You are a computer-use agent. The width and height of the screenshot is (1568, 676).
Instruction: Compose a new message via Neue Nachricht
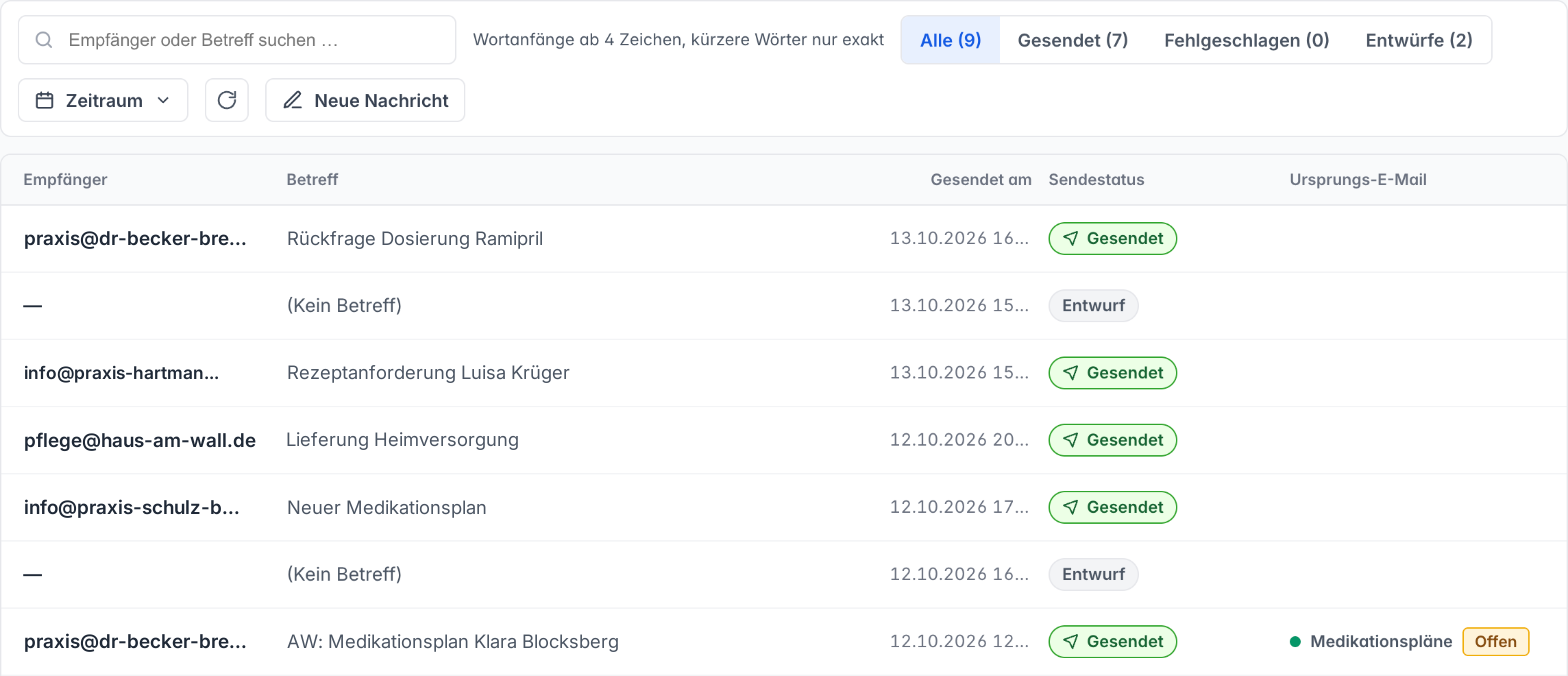[365, 100]
